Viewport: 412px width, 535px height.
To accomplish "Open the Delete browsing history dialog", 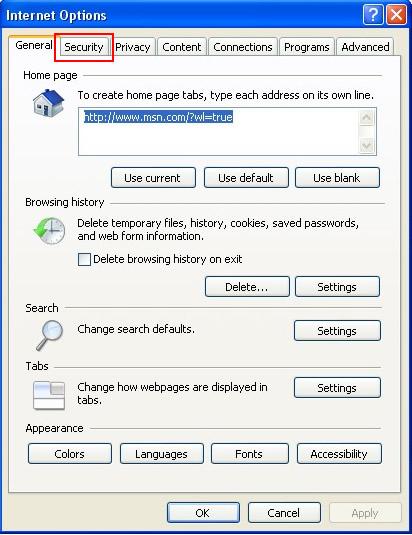I will (x=247, y=287).
